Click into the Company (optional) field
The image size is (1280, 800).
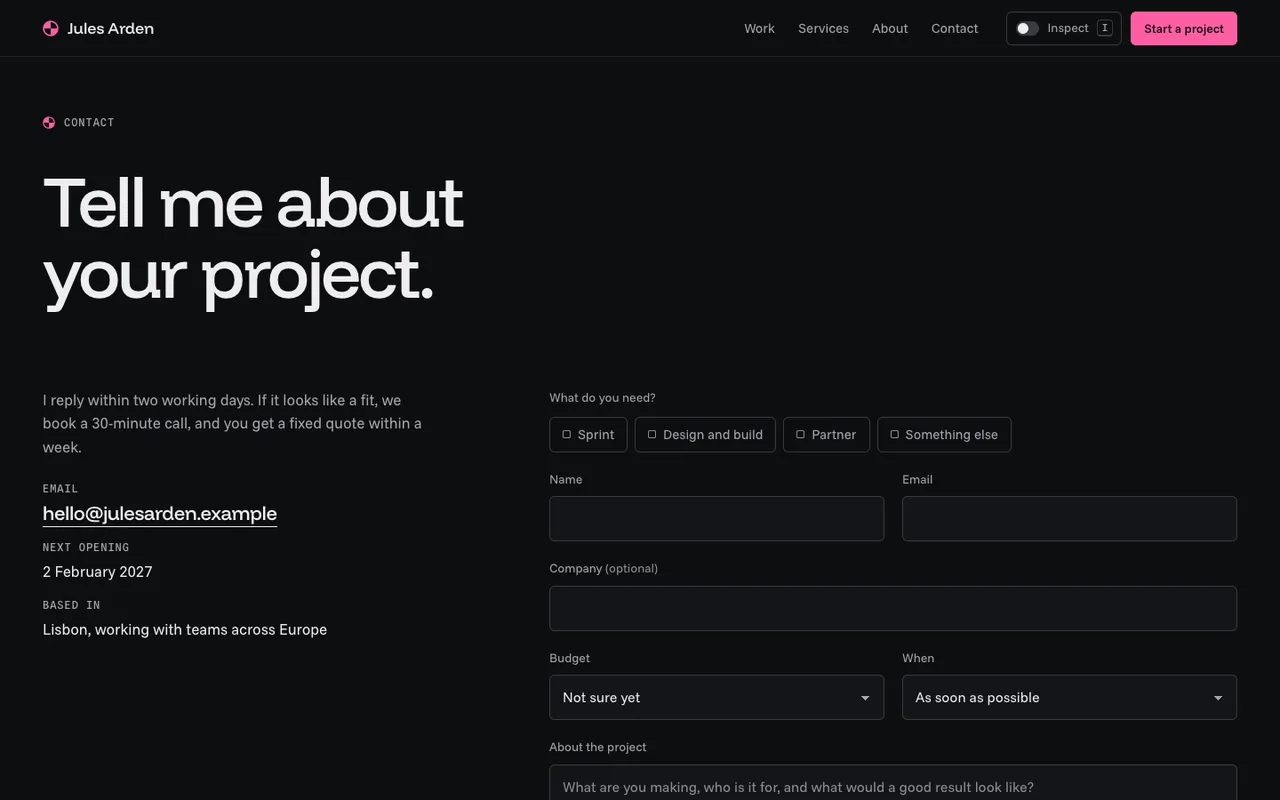(893, 609)
